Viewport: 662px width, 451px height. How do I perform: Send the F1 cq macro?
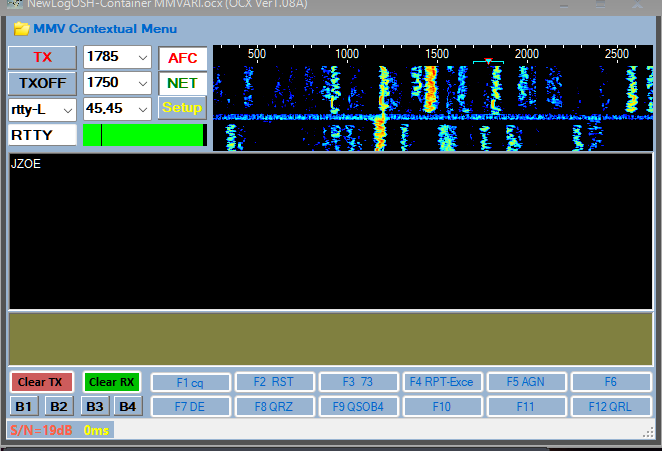[x=190, y=382]
